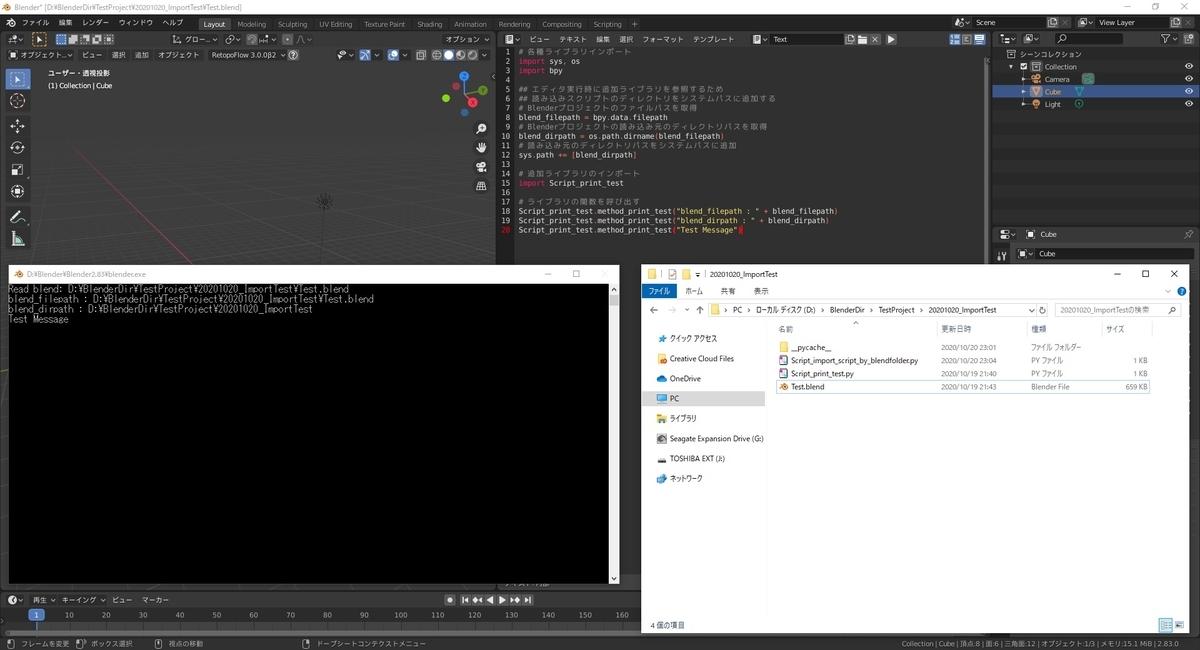Toggle line numbers in the text editor
Image resolution: width=1200 pixels, height=650 pixels.
pyautogui.click(x=956, y=39)
